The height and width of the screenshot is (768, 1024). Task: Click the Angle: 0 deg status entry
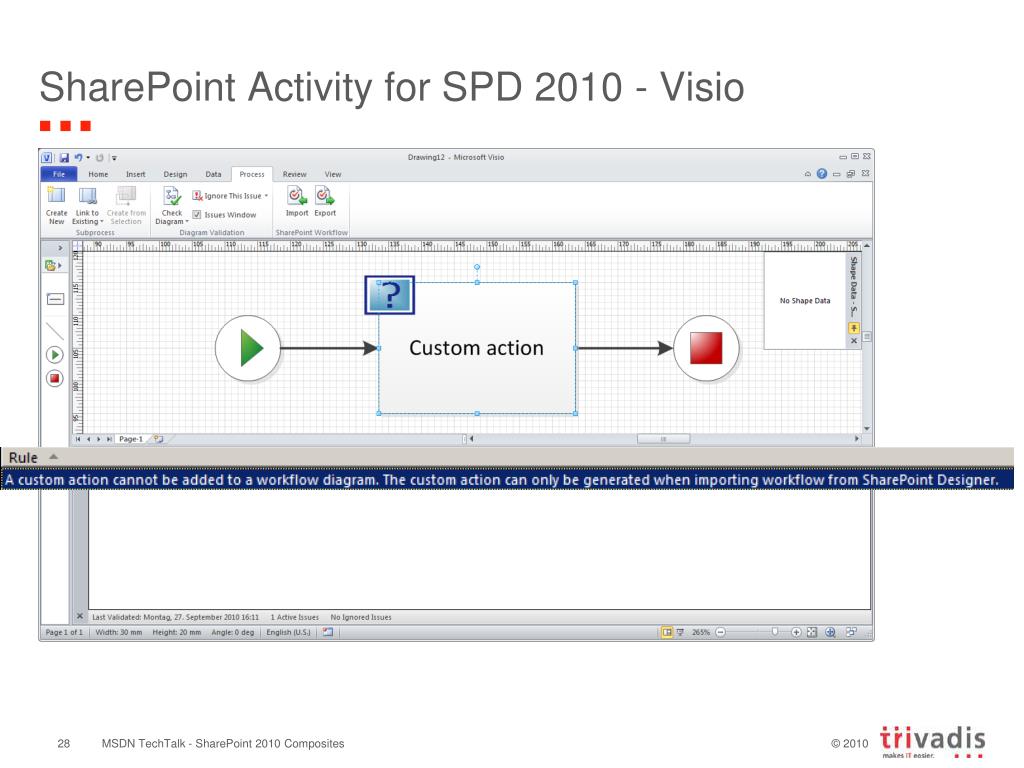[232, 632]
